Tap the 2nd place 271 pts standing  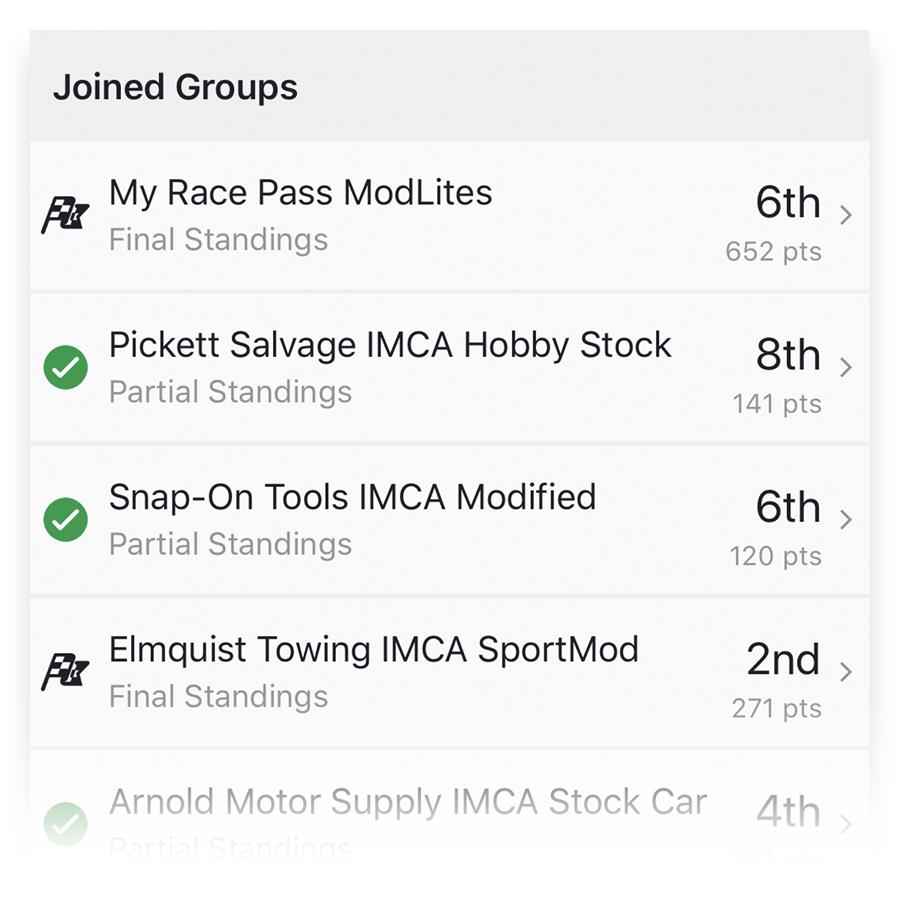[x=777, y=680]
